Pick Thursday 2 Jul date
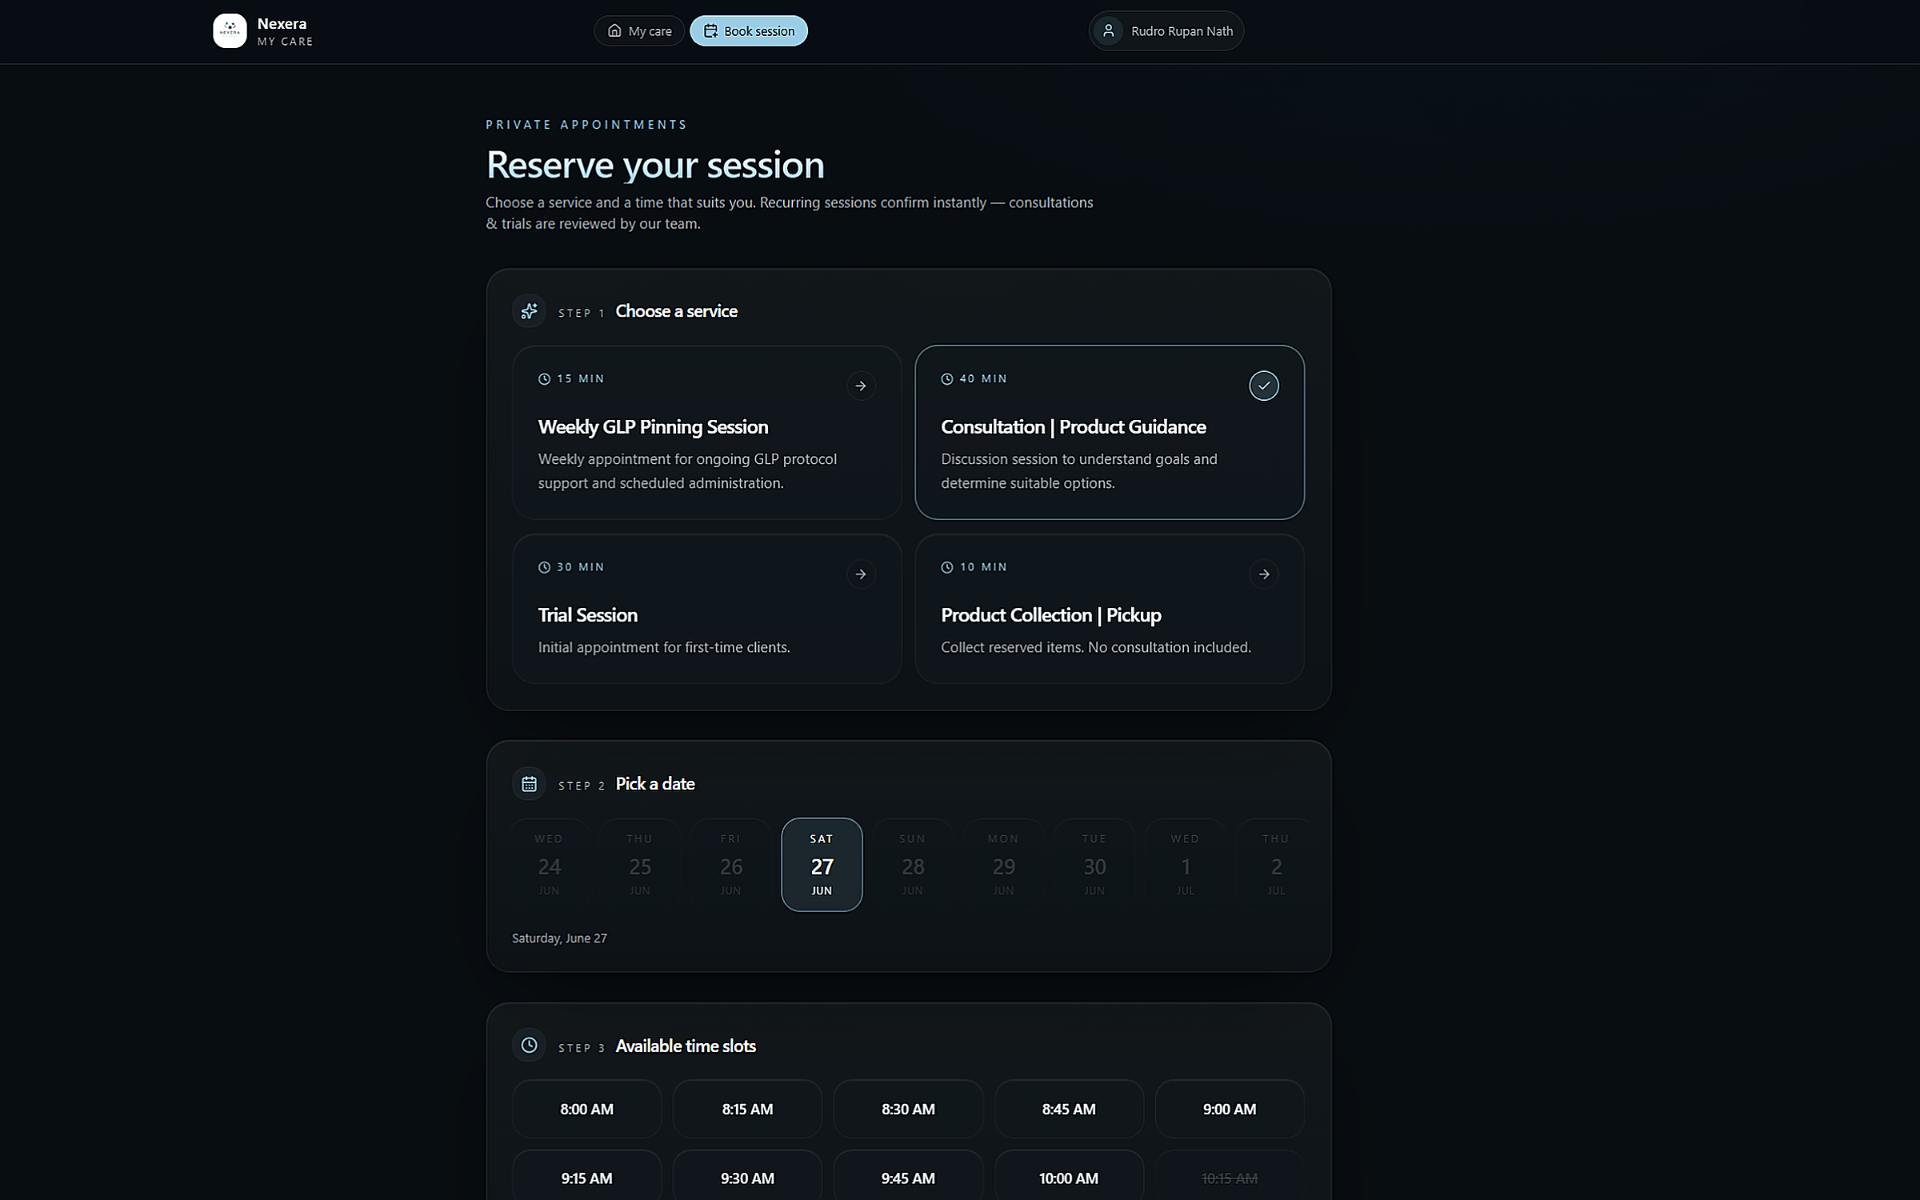Viewport: 1920px width, 1200px height. pos(1274,865)
